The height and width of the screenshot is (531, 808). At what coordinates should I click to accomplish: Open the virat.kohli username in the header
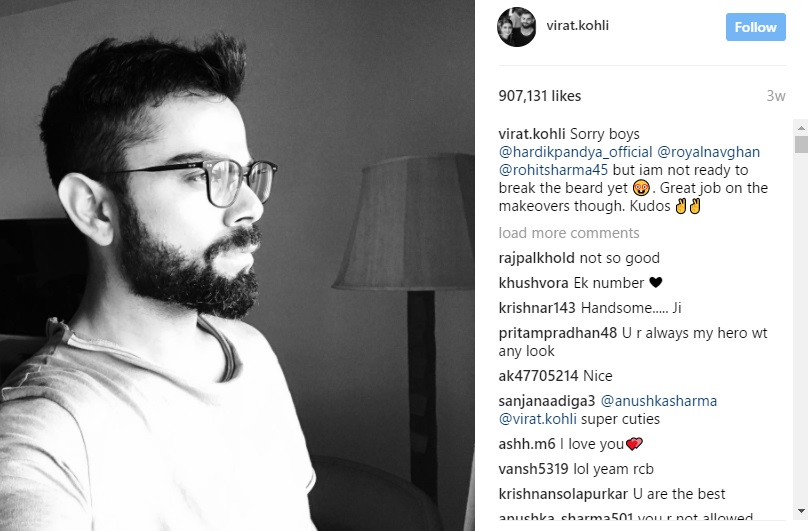577,25
